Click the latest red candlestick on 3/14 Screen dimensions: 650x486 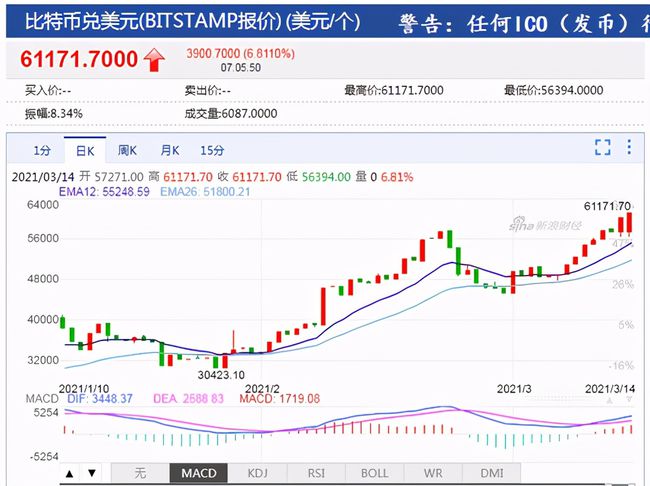pos(630,223)
